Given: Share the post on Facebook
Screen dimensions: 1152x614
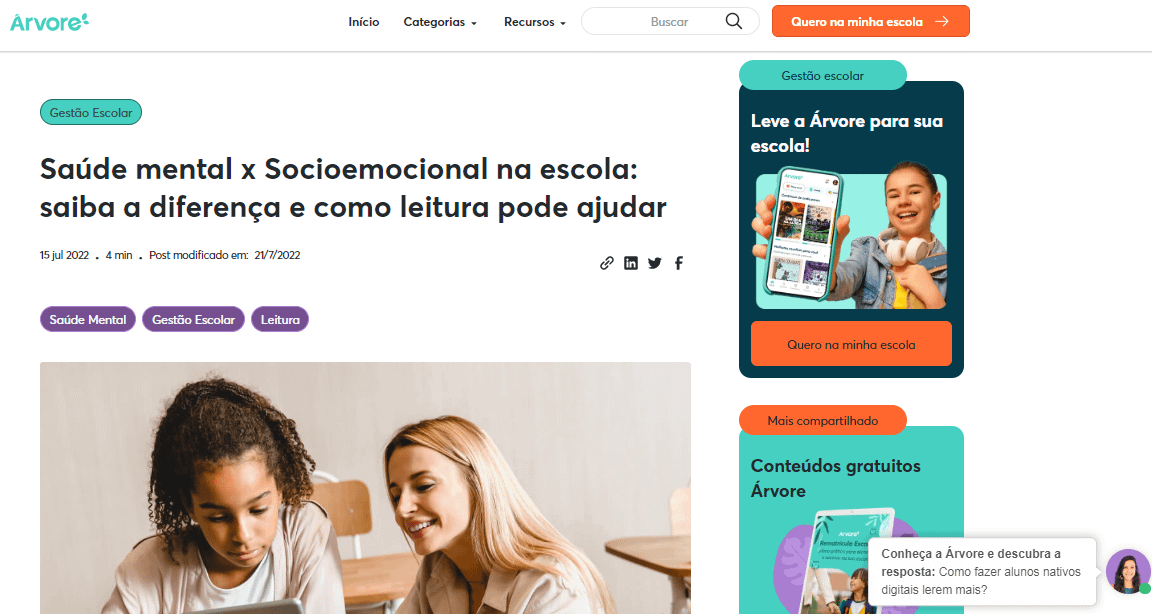Looking at the screenshot, I should [x=679, y=263].
